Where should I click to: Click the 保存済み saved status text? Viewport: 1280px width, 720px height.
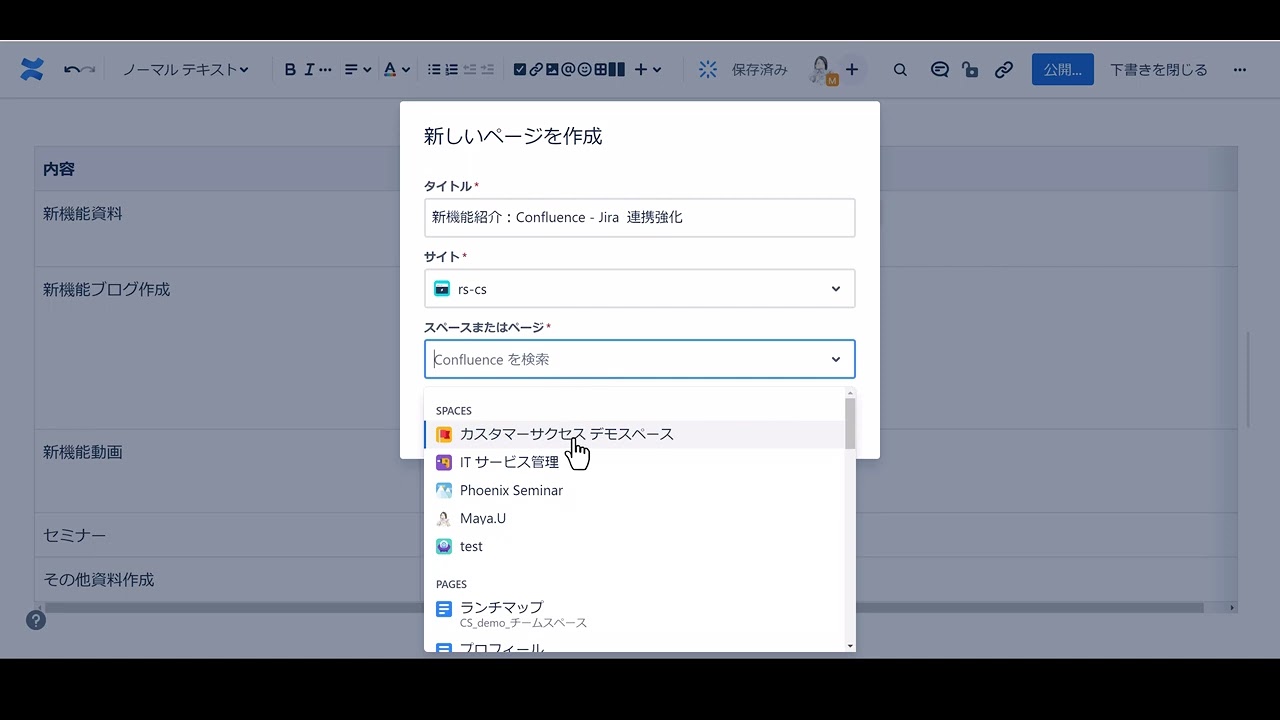[760, 70]
